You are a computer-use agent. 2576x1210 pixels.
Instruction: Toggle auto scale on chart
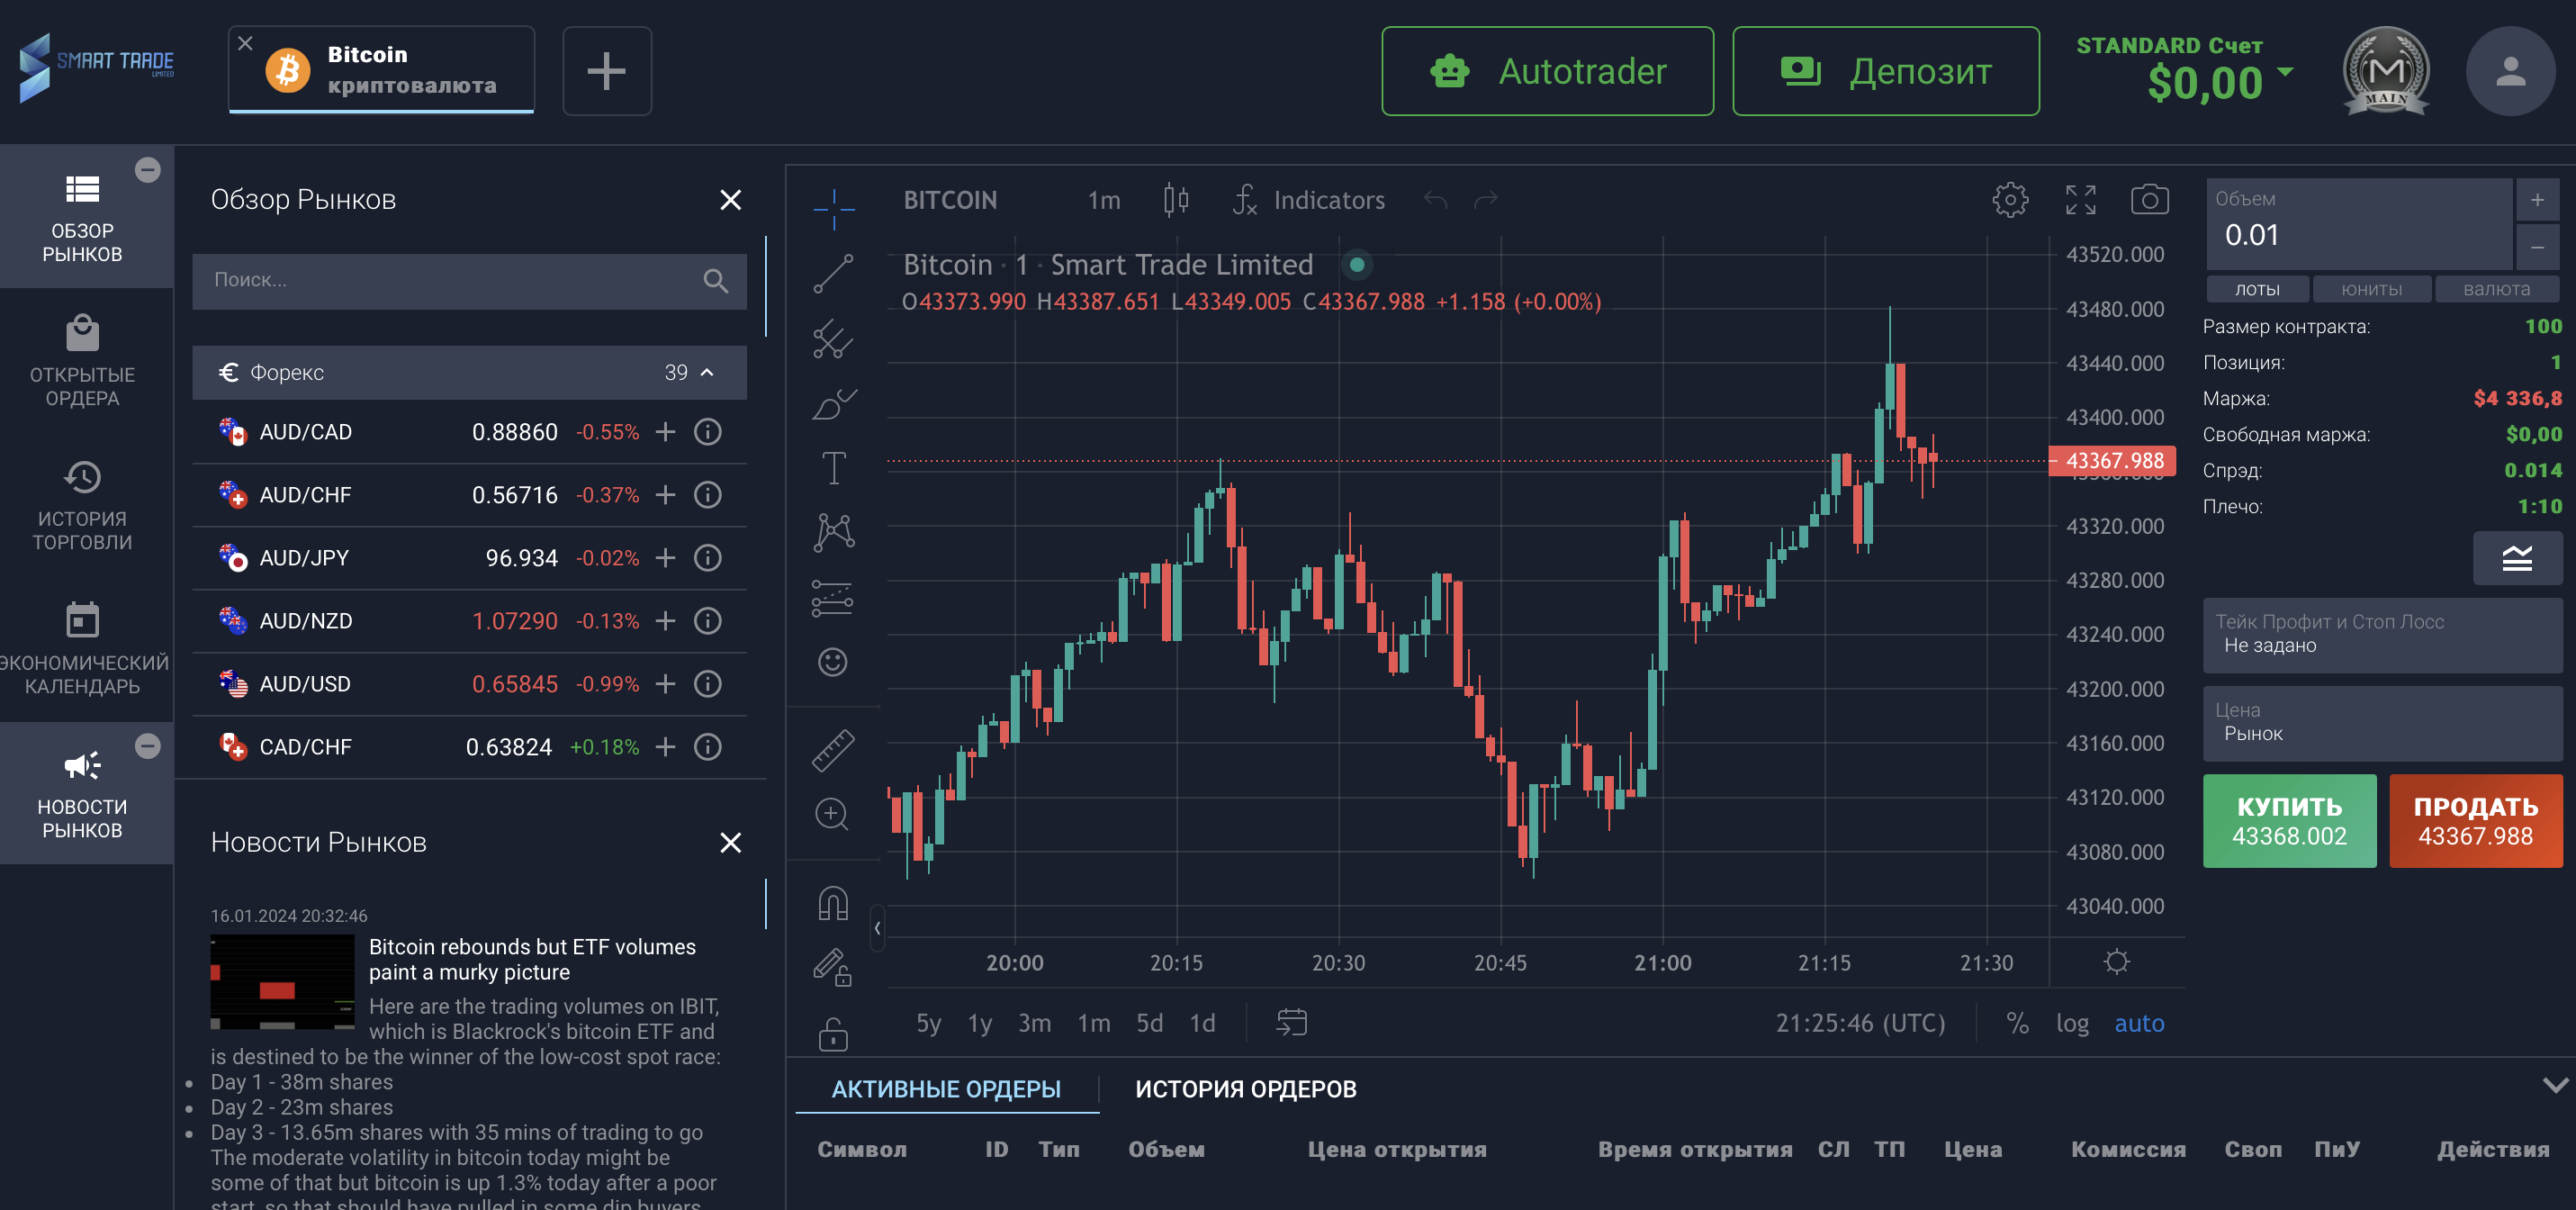point(2139,1023)
